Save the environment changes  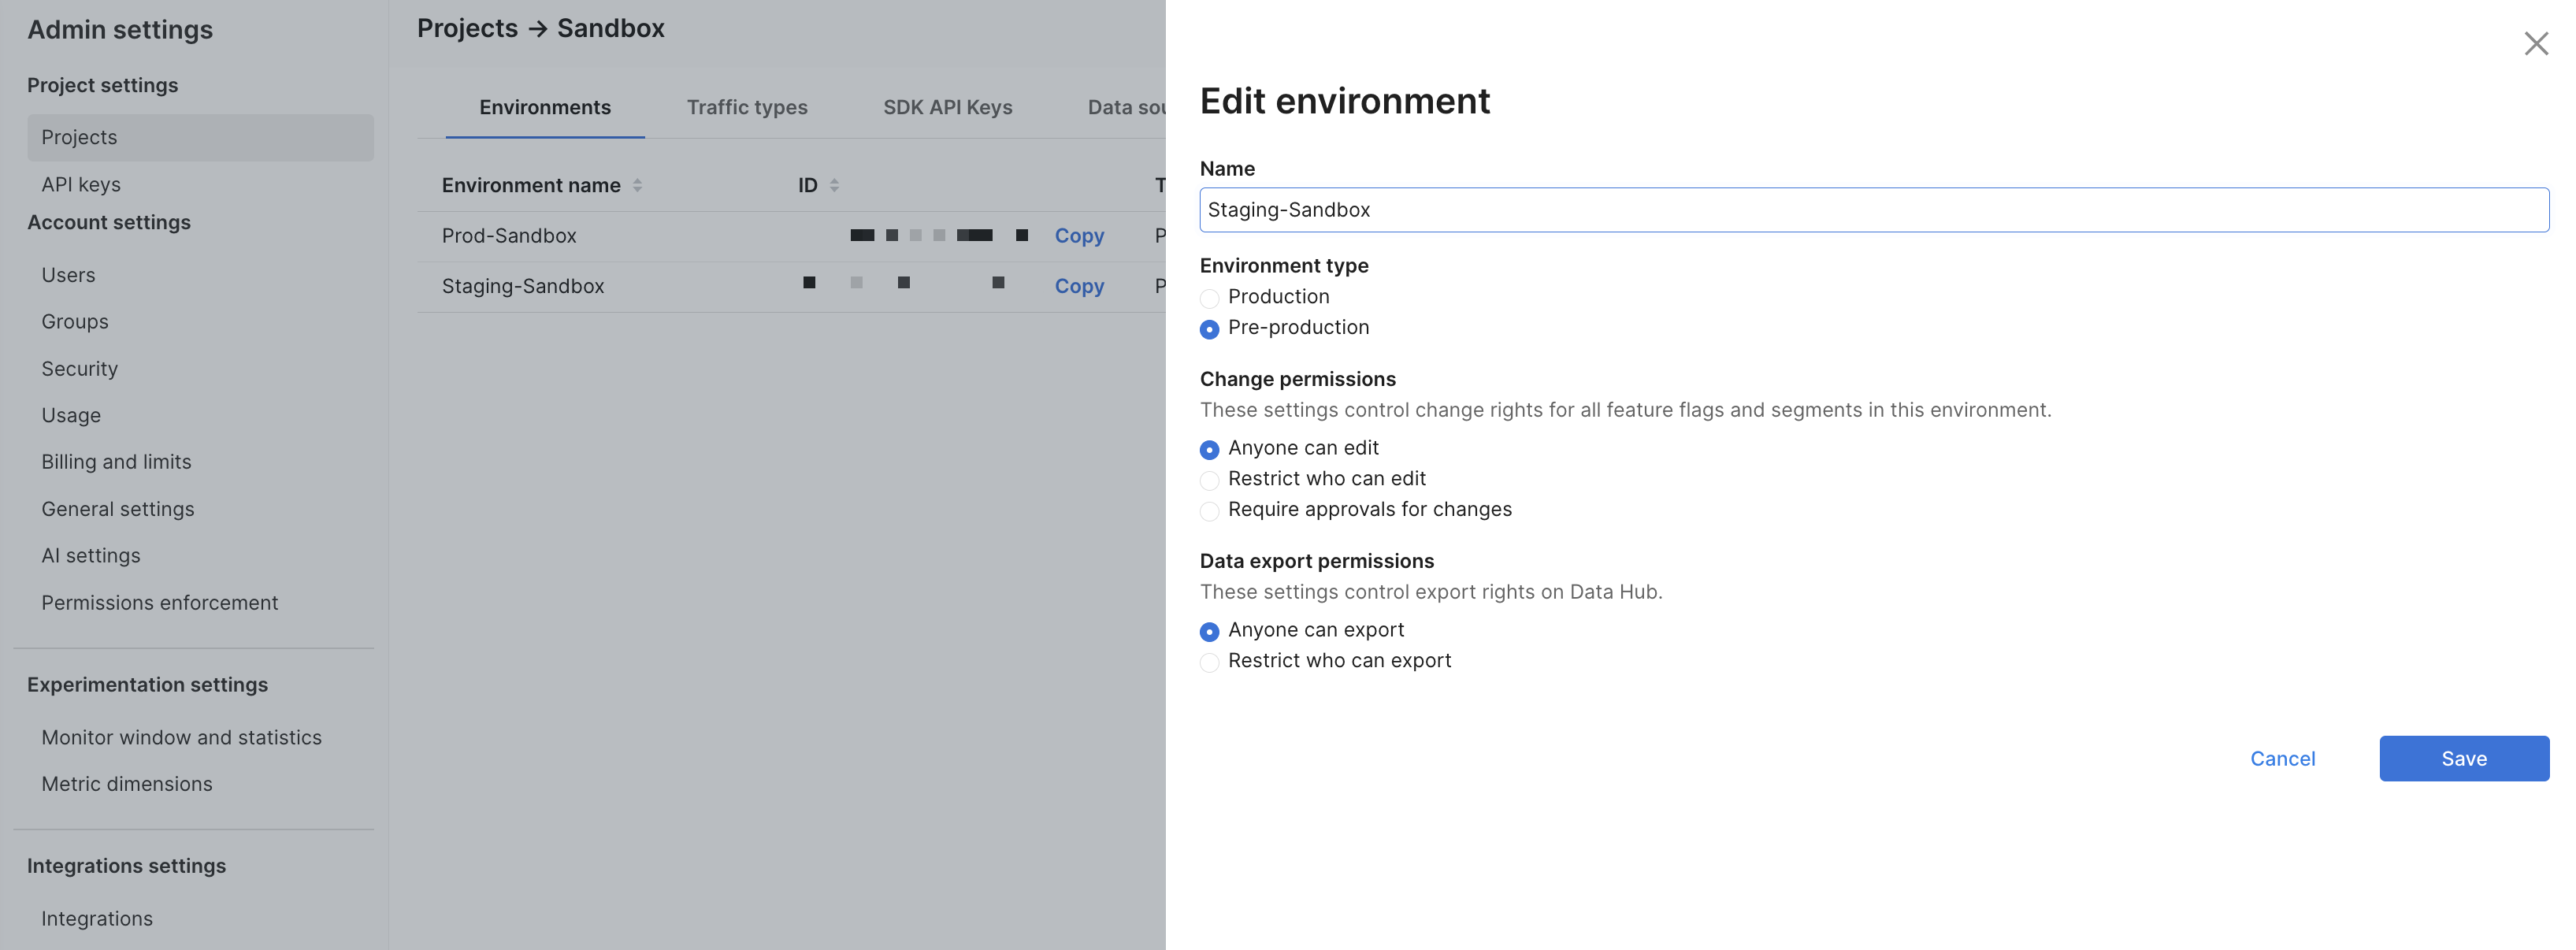coord(2463,759)
